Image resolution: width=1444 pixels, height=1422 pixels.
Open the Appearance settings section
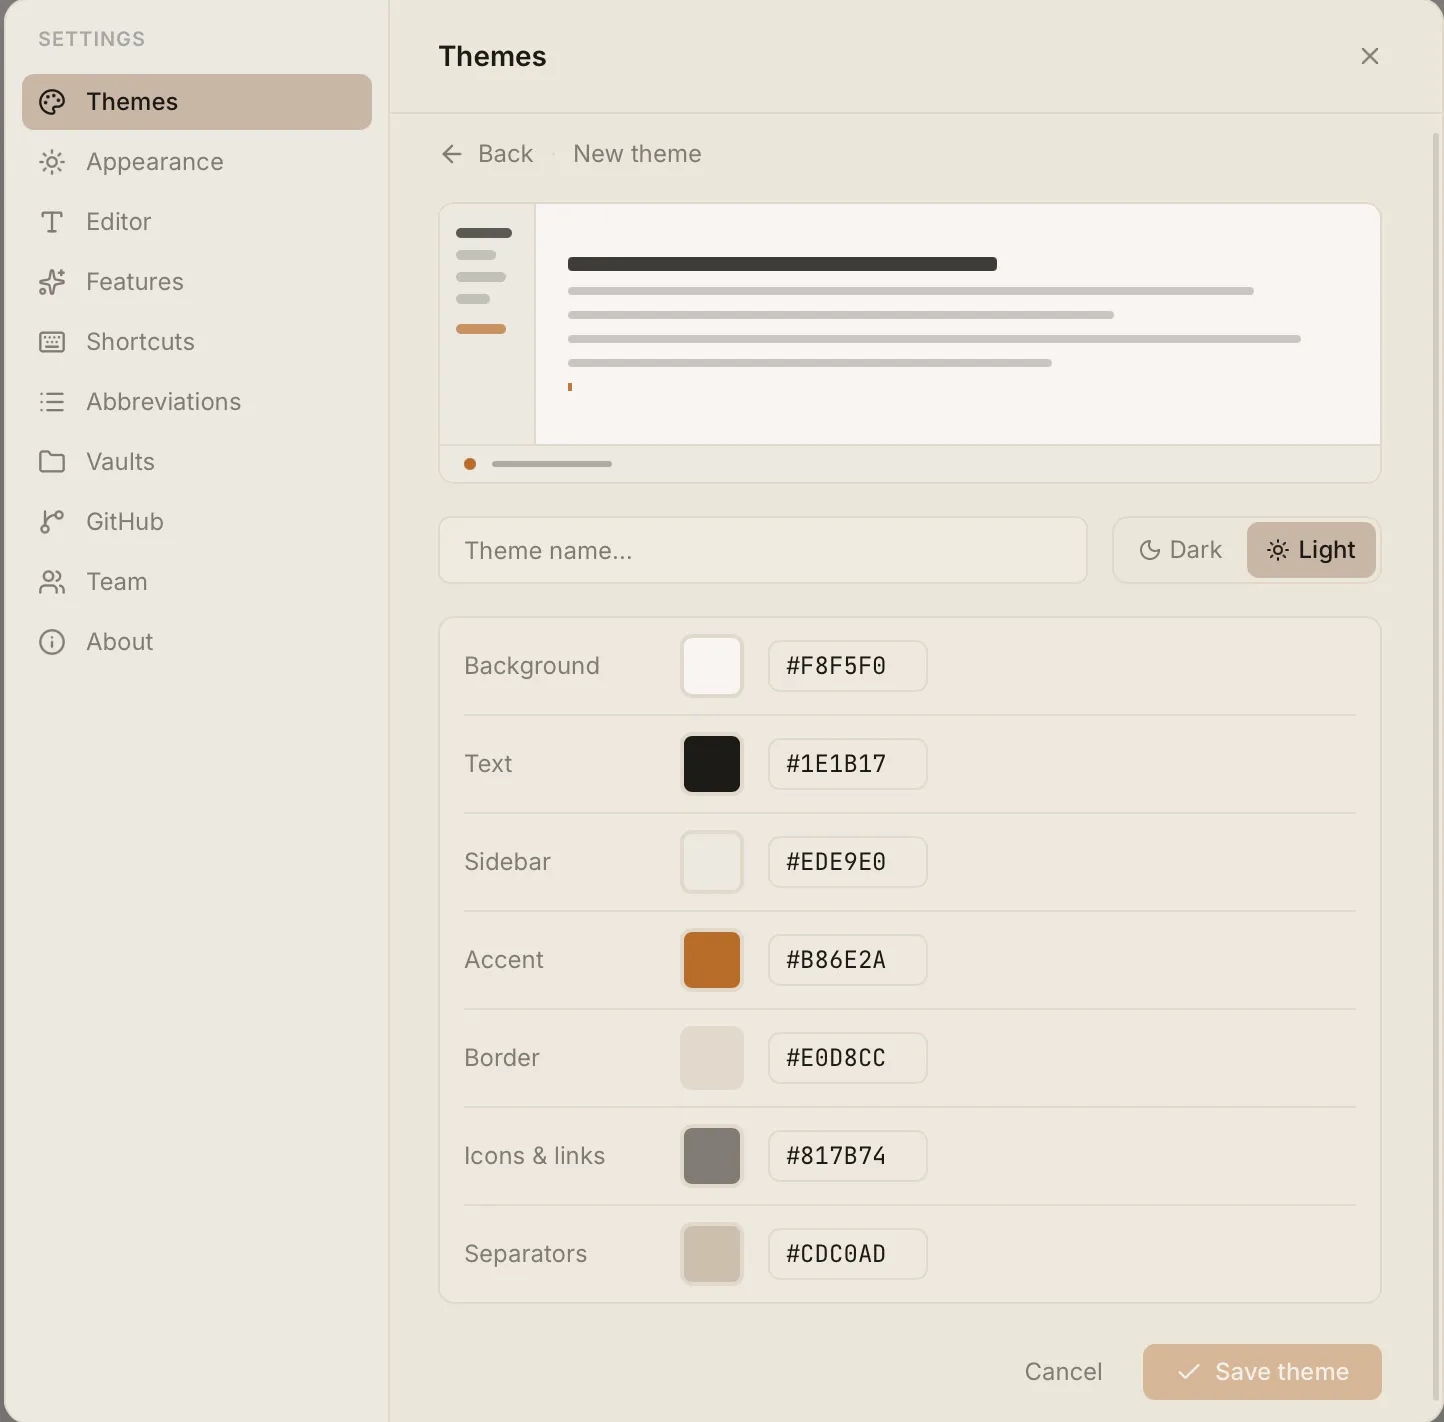coord(197,162)
